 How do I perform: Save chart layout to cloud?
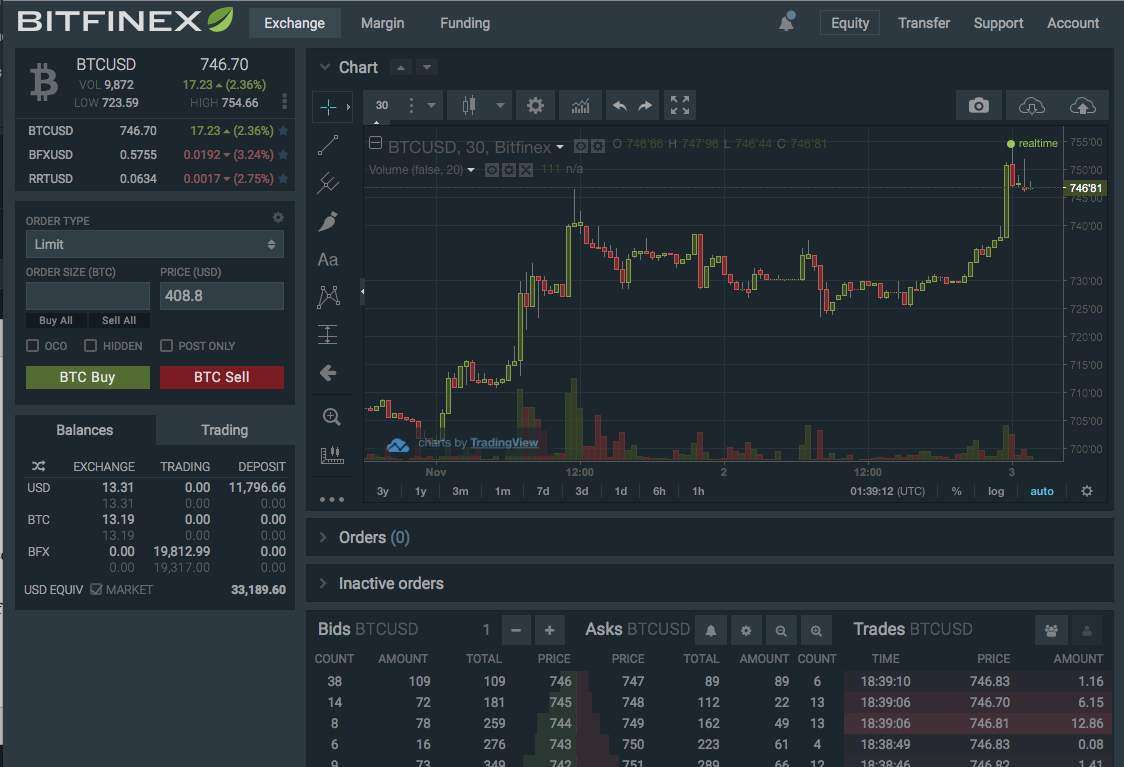1082,106
